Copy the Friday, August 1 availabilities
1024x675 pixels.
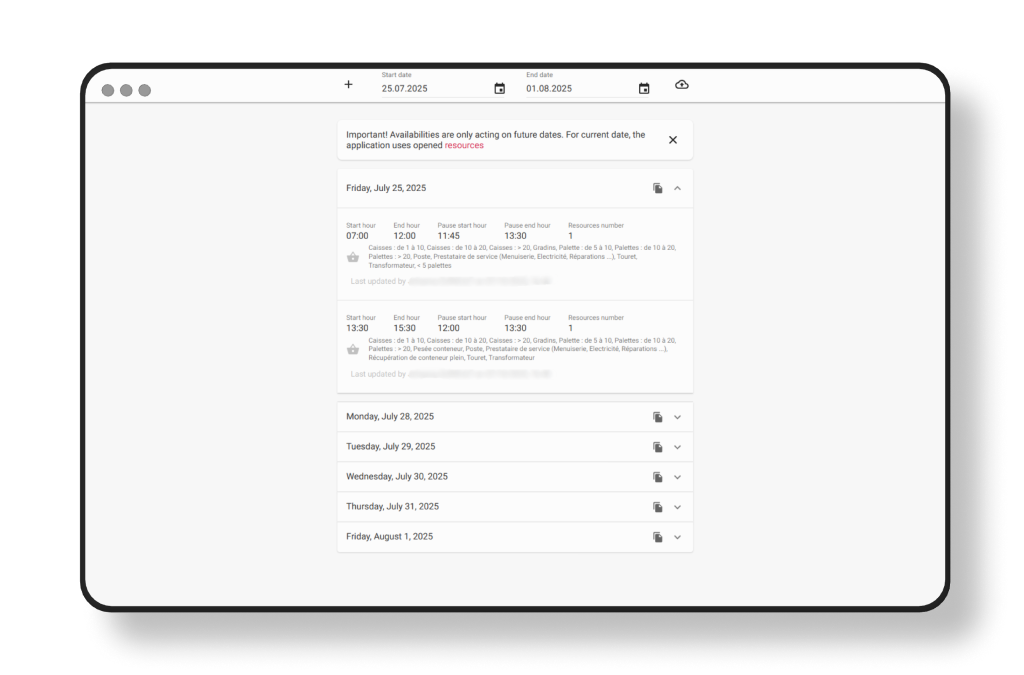coord(658,537)
